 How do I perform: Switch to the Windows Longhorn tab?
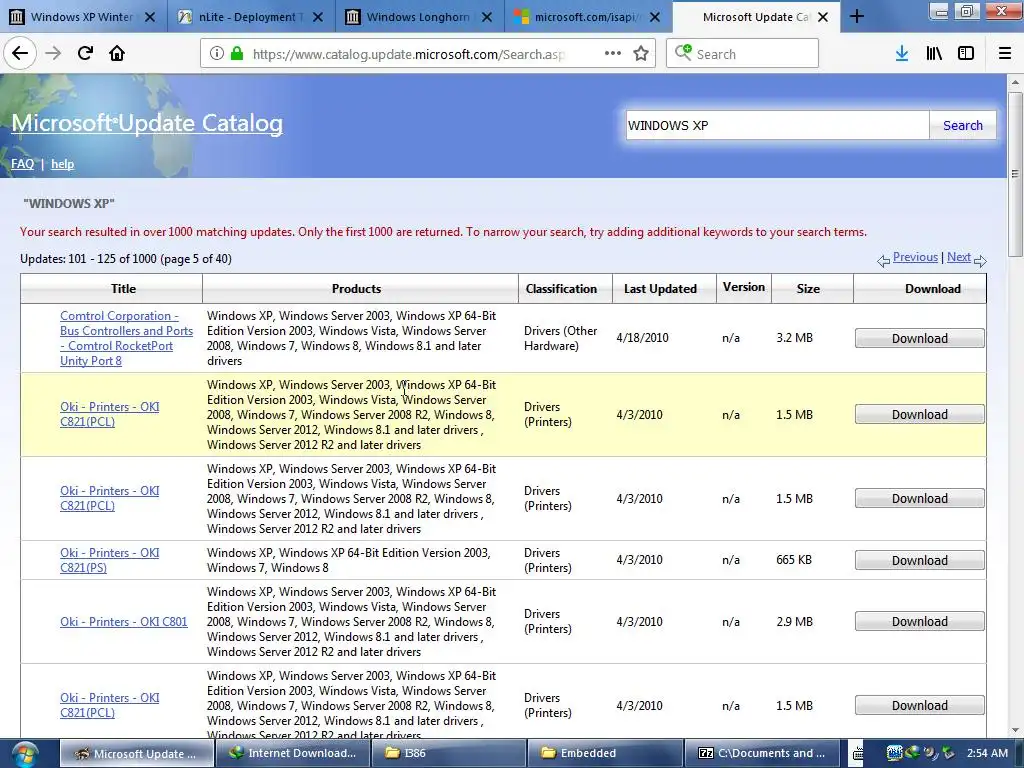pyautogui.click(x=420, y=17)
